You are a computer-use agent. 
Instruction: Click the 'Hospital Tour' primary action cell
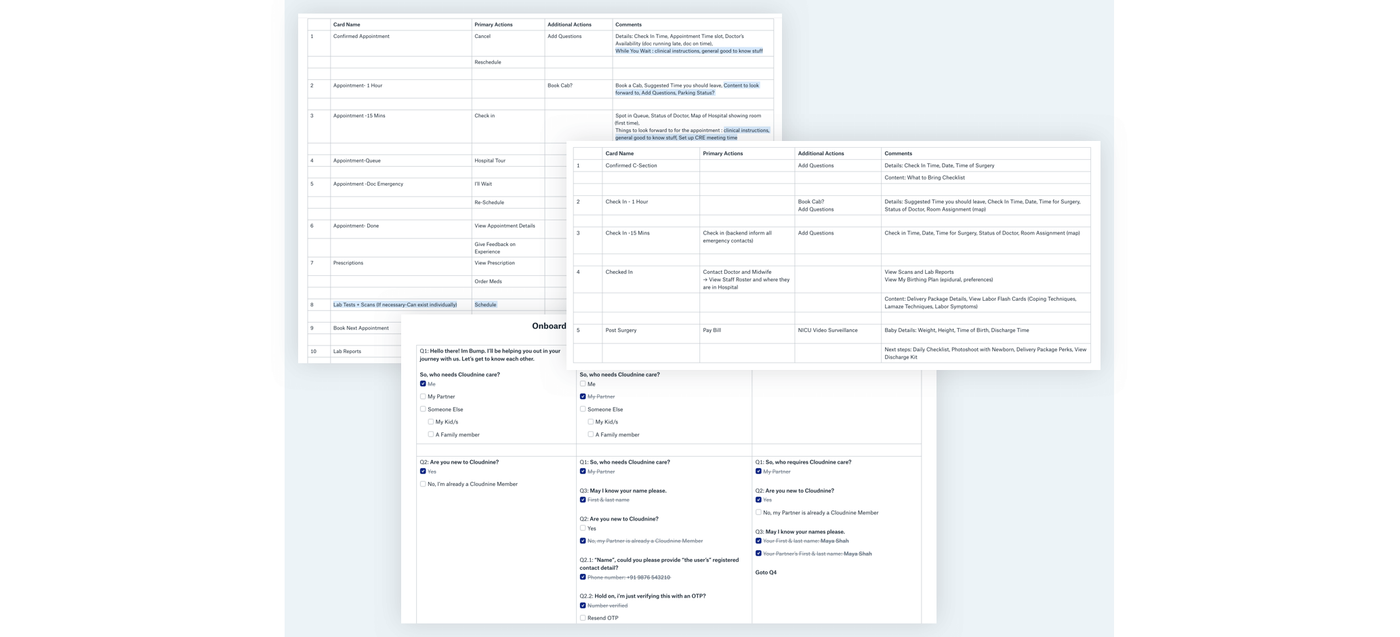[x=490, y=160]
